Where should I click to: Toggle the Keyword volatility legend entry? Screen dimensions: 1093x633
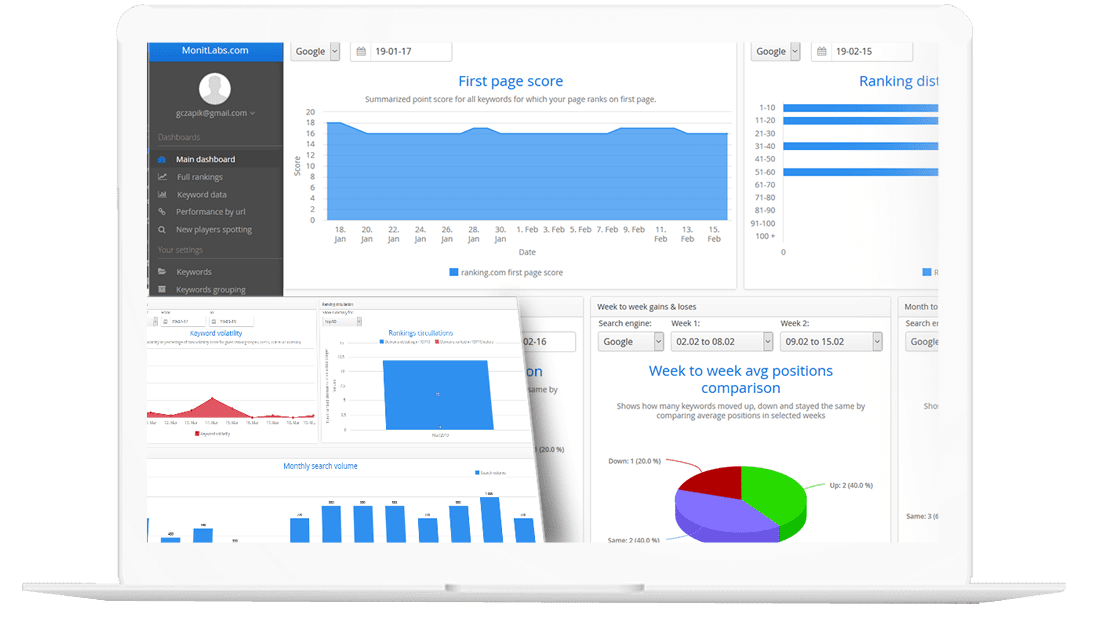coord(216,433)
